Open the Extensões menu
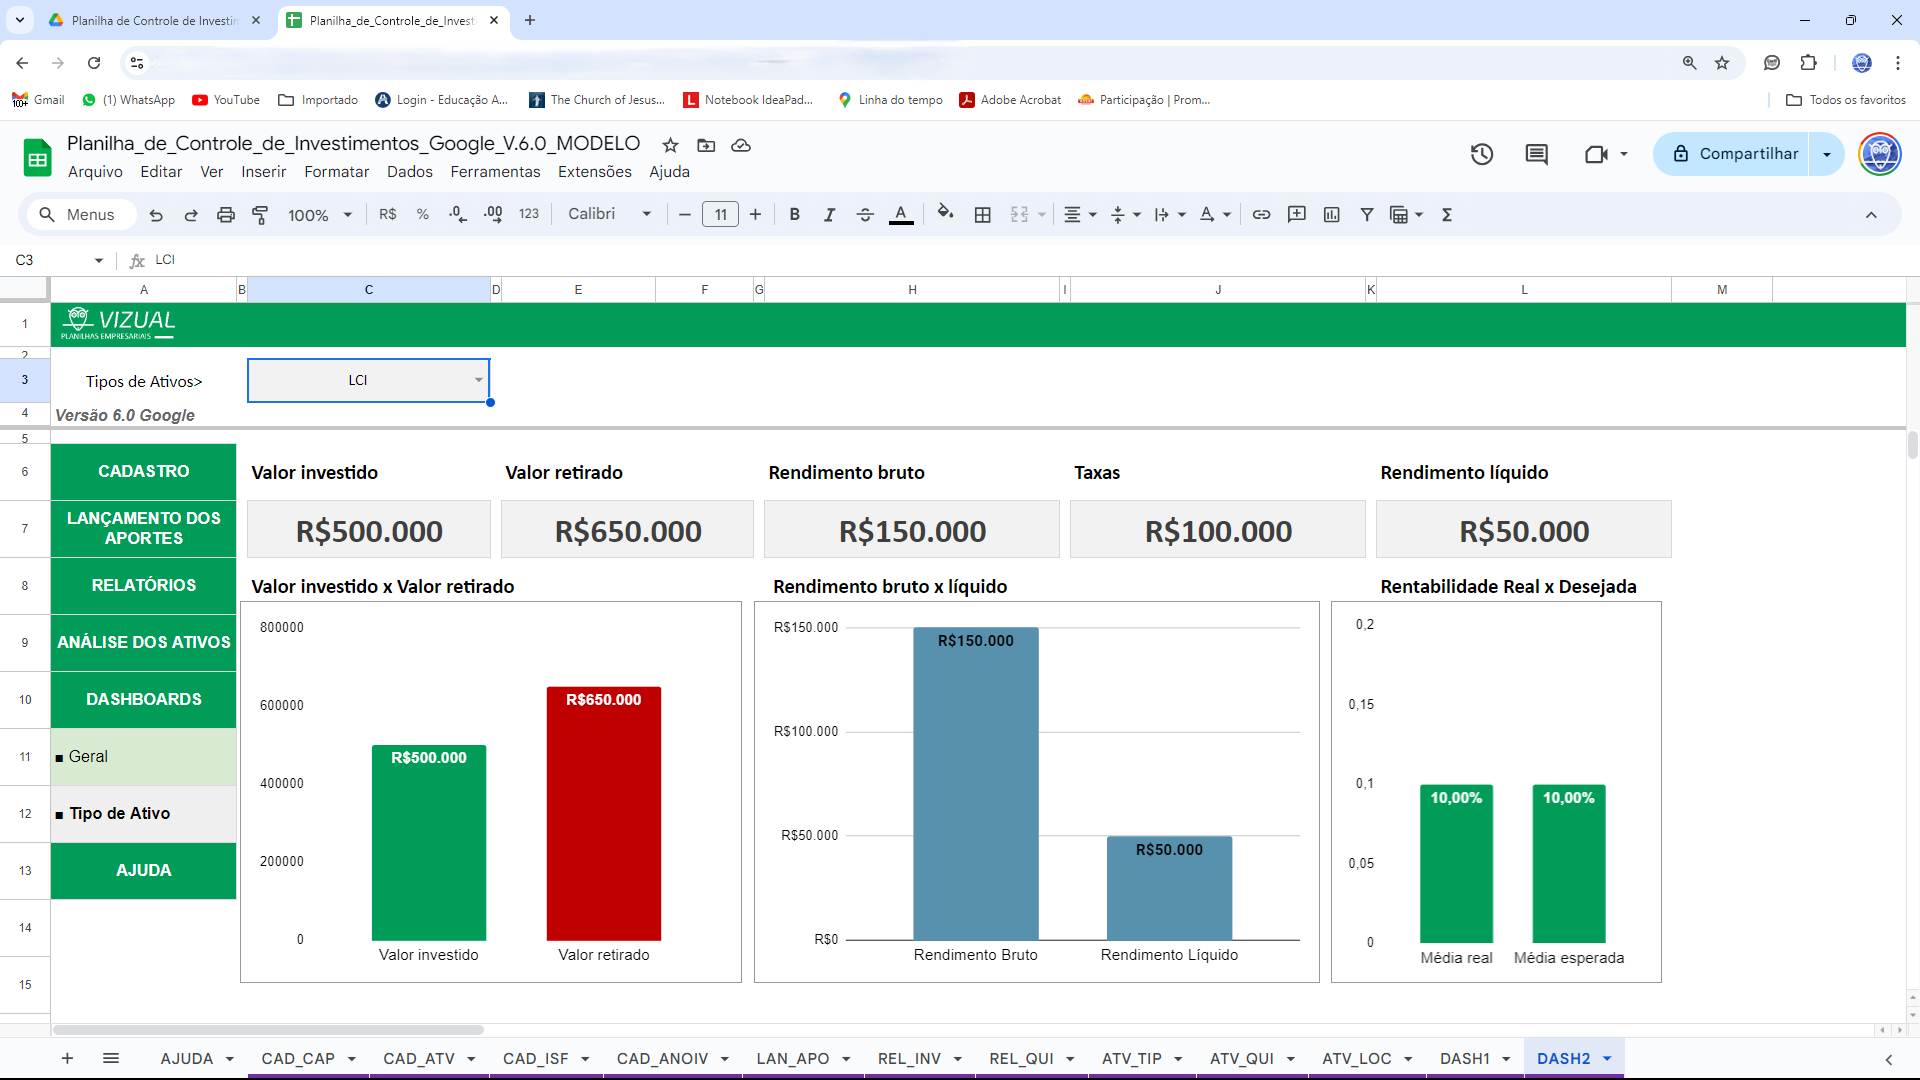1920x1080 pixels. pyautogui.click(x=594, y=172)
